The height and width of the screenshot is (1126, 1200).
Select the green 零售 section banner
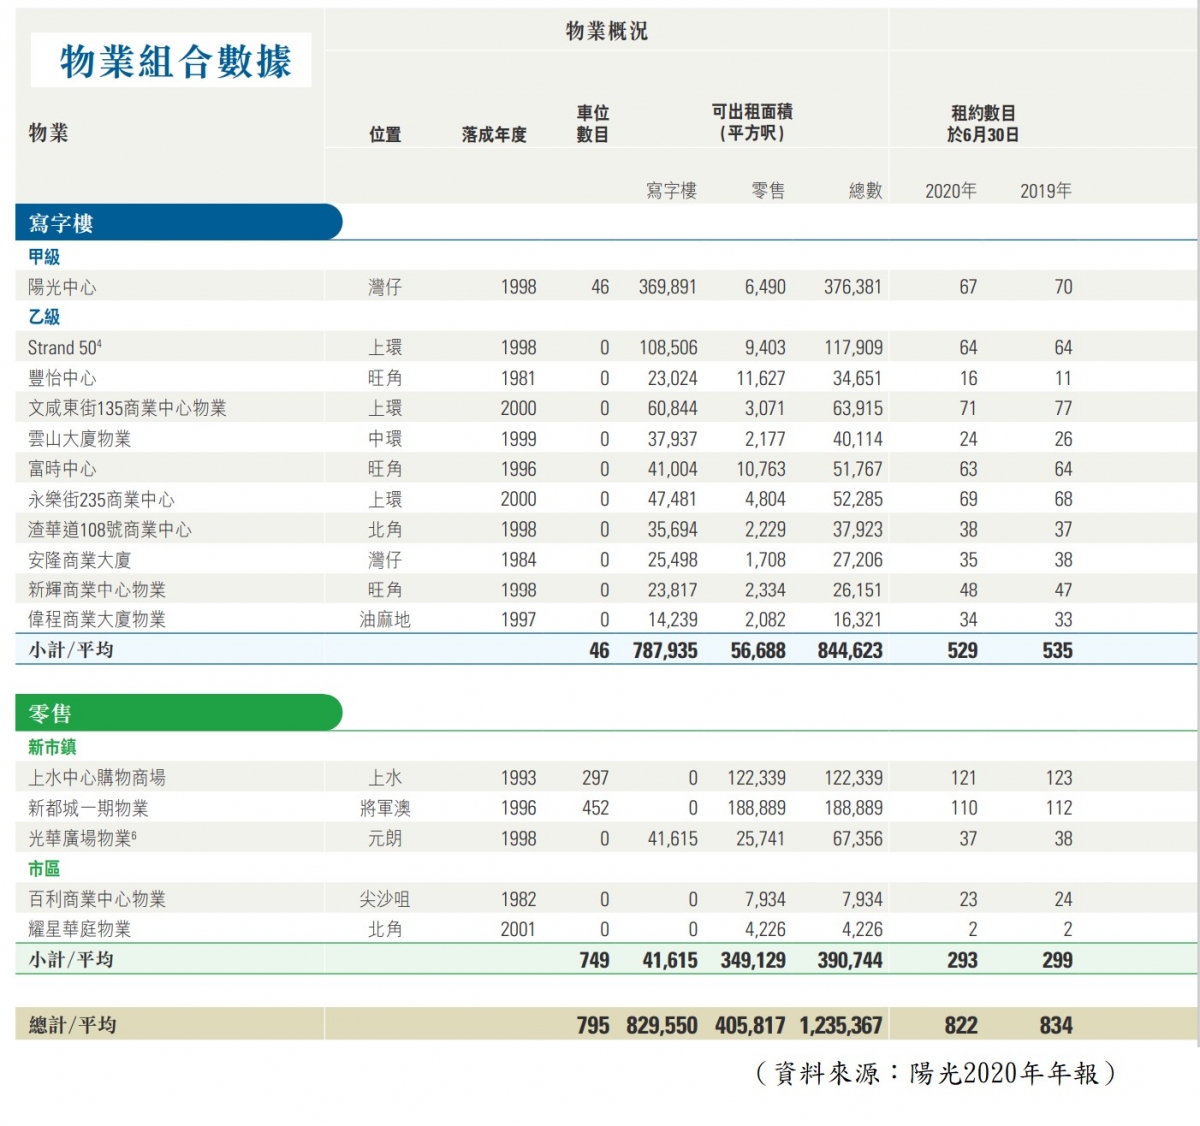coord(177,713)
